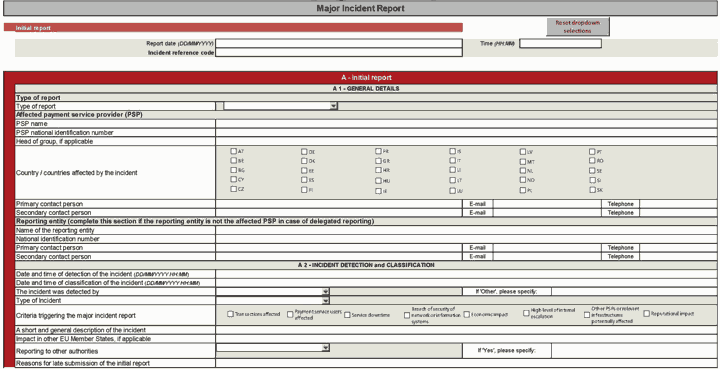Check the HR country checkbox
Image resolution: width=720 pixels, height=369 pixels.
click(x=378, y=170)
